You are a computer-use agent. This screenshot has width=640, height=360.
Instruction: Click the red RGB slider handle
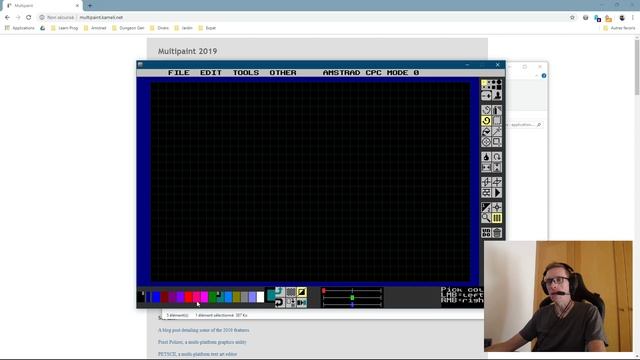[x=324, y=291]
